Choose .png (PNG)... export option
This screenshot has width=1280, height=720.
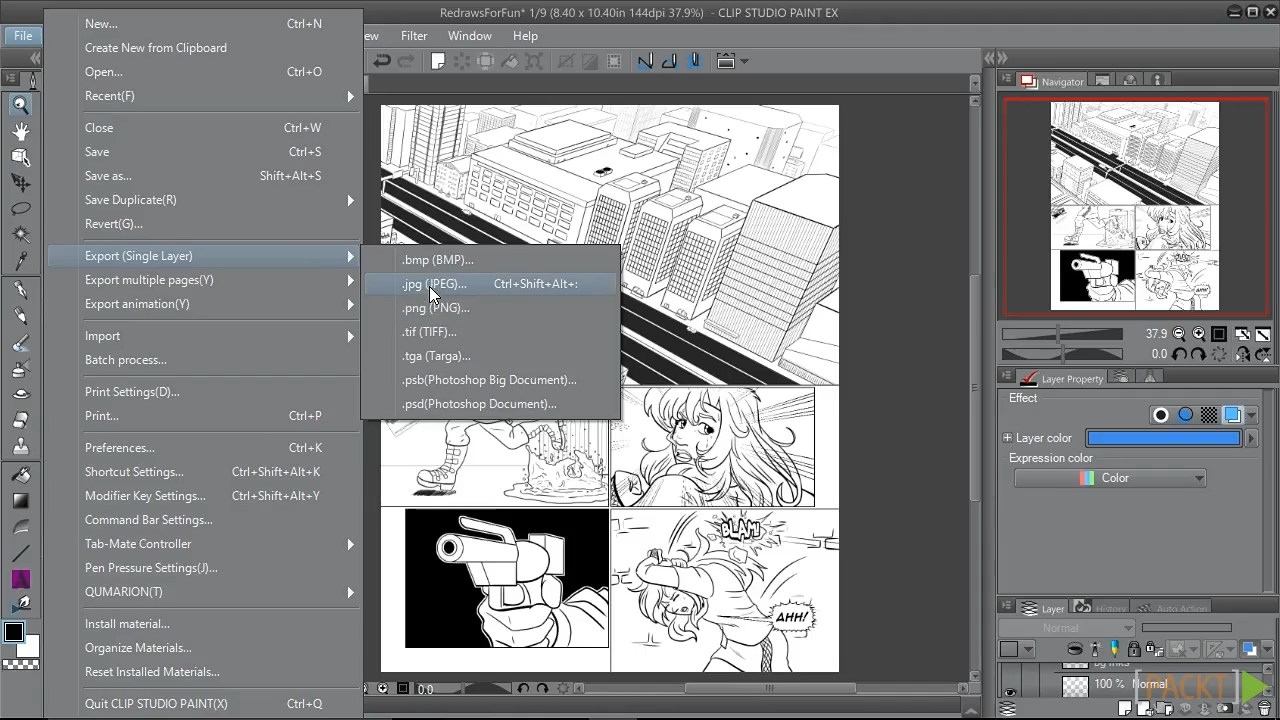point(491,308)
